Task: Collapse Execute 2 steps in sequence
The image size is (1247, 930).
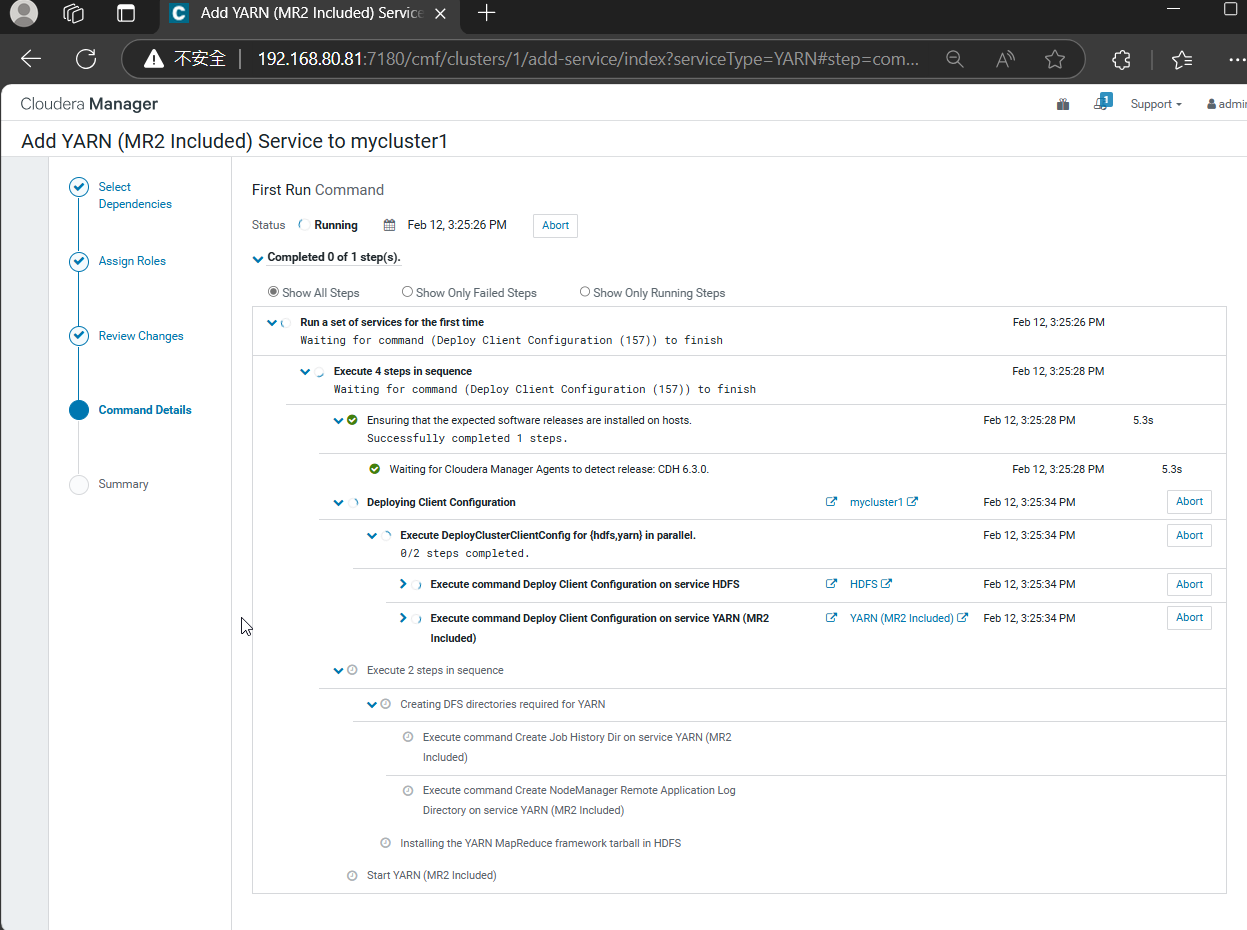Action: 338,671
